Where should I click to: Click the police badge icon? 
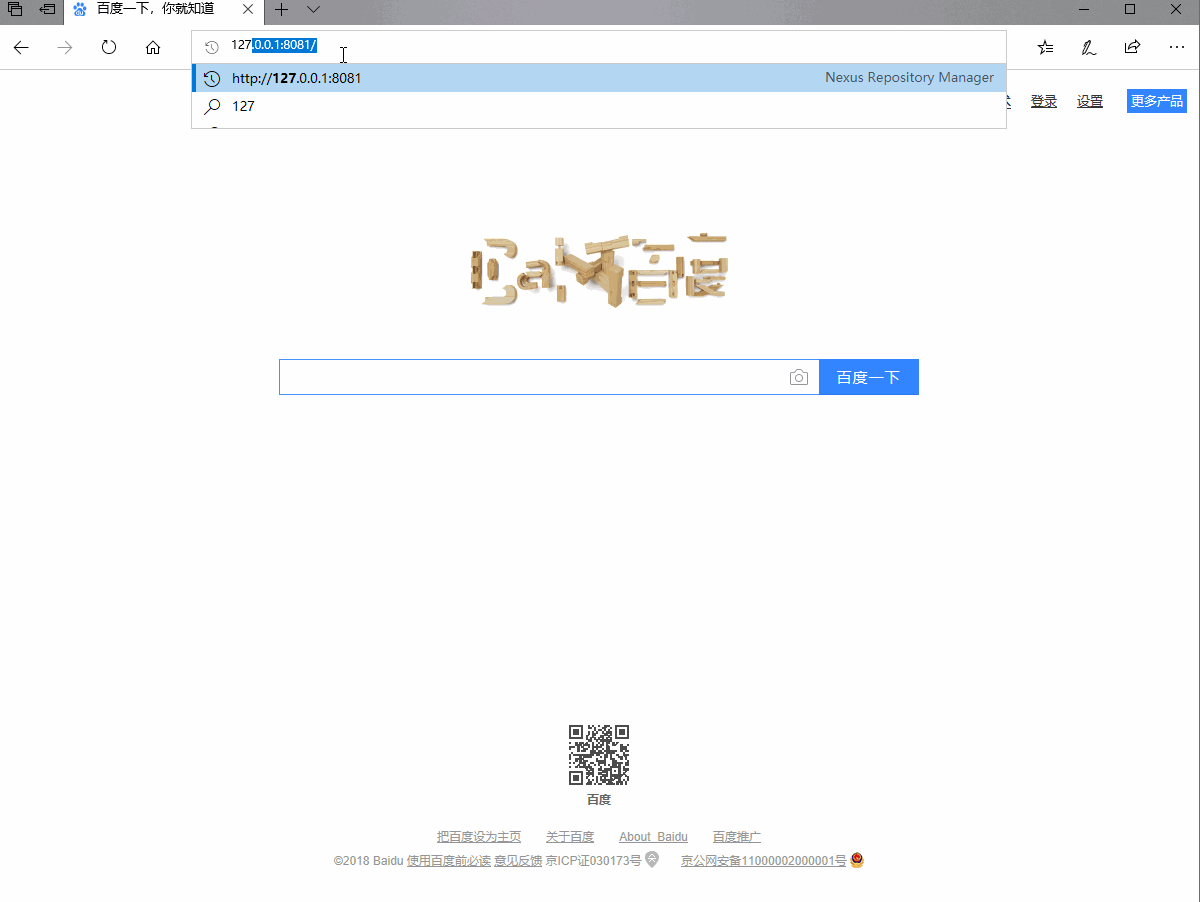click(857, 859)
